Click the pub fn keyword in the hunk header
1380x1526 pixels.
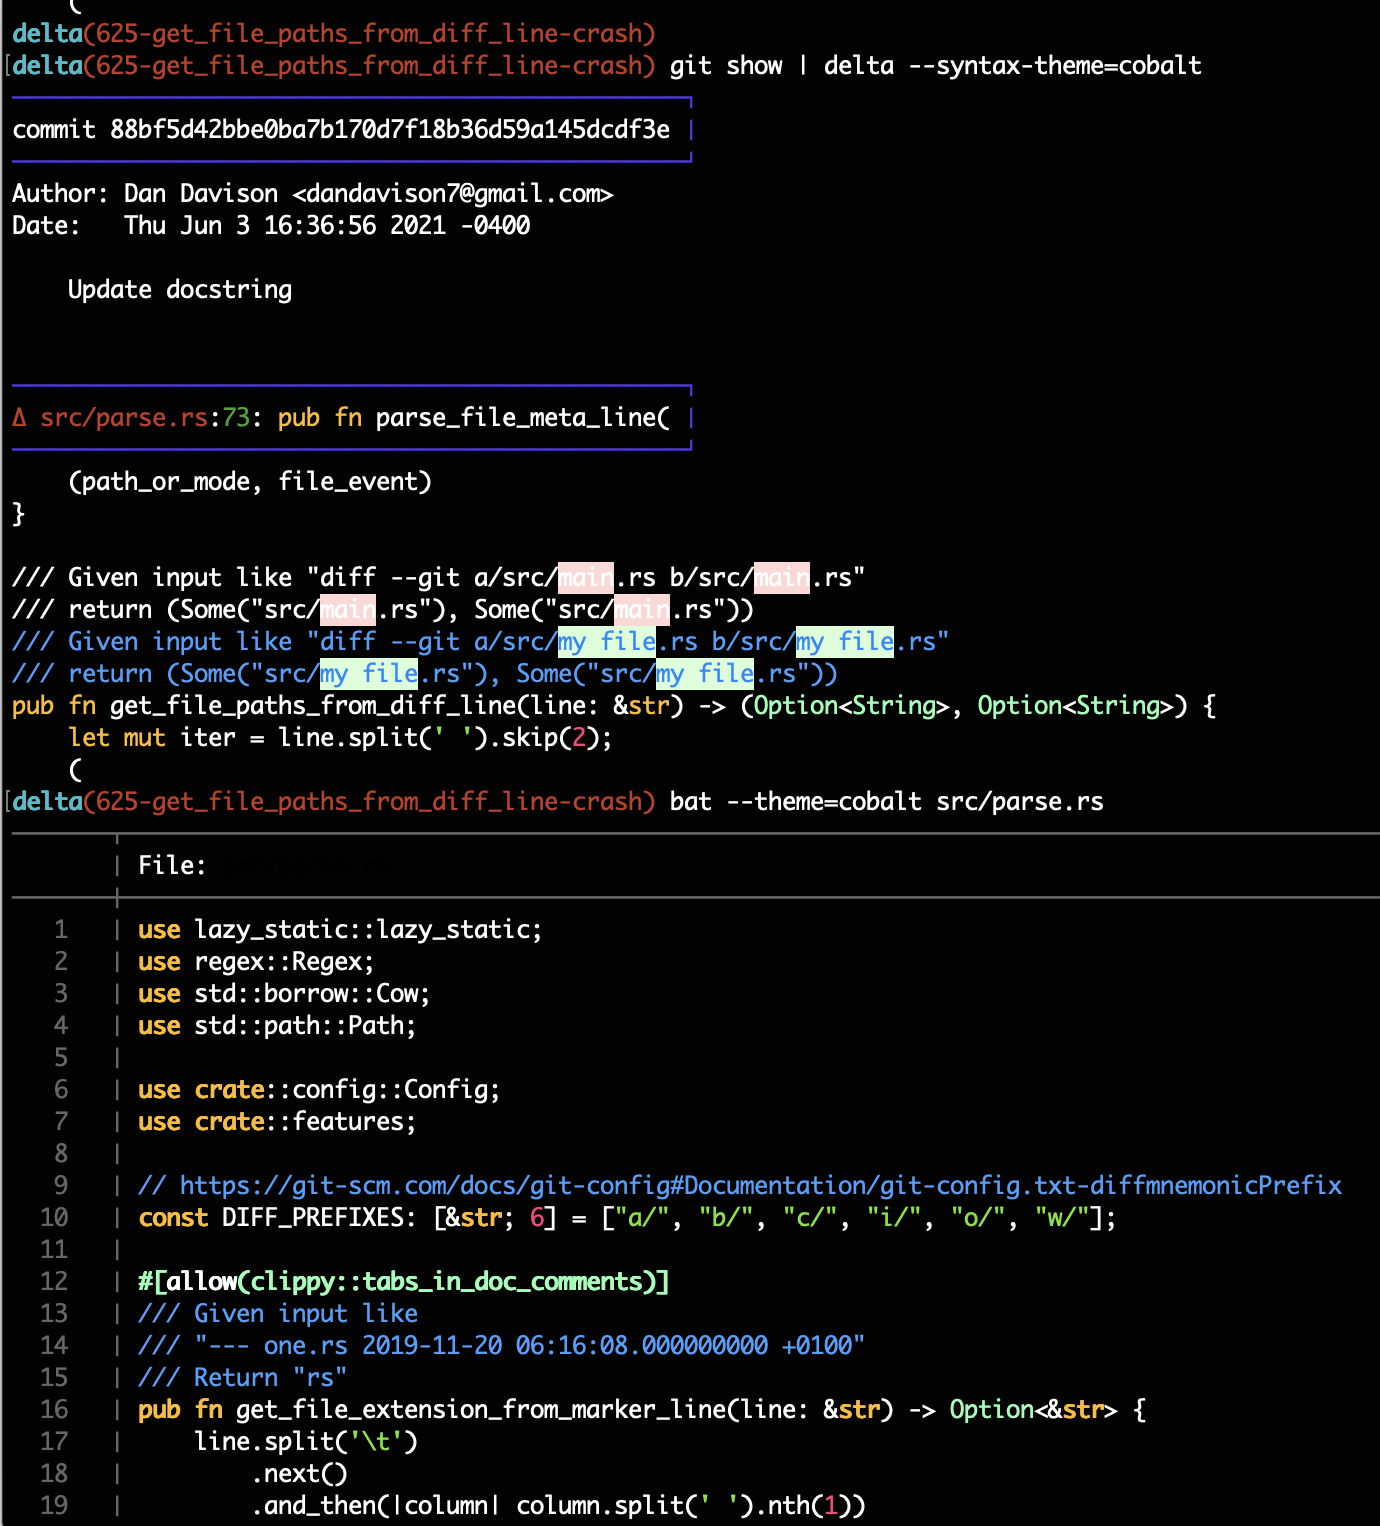coord(322,418)
